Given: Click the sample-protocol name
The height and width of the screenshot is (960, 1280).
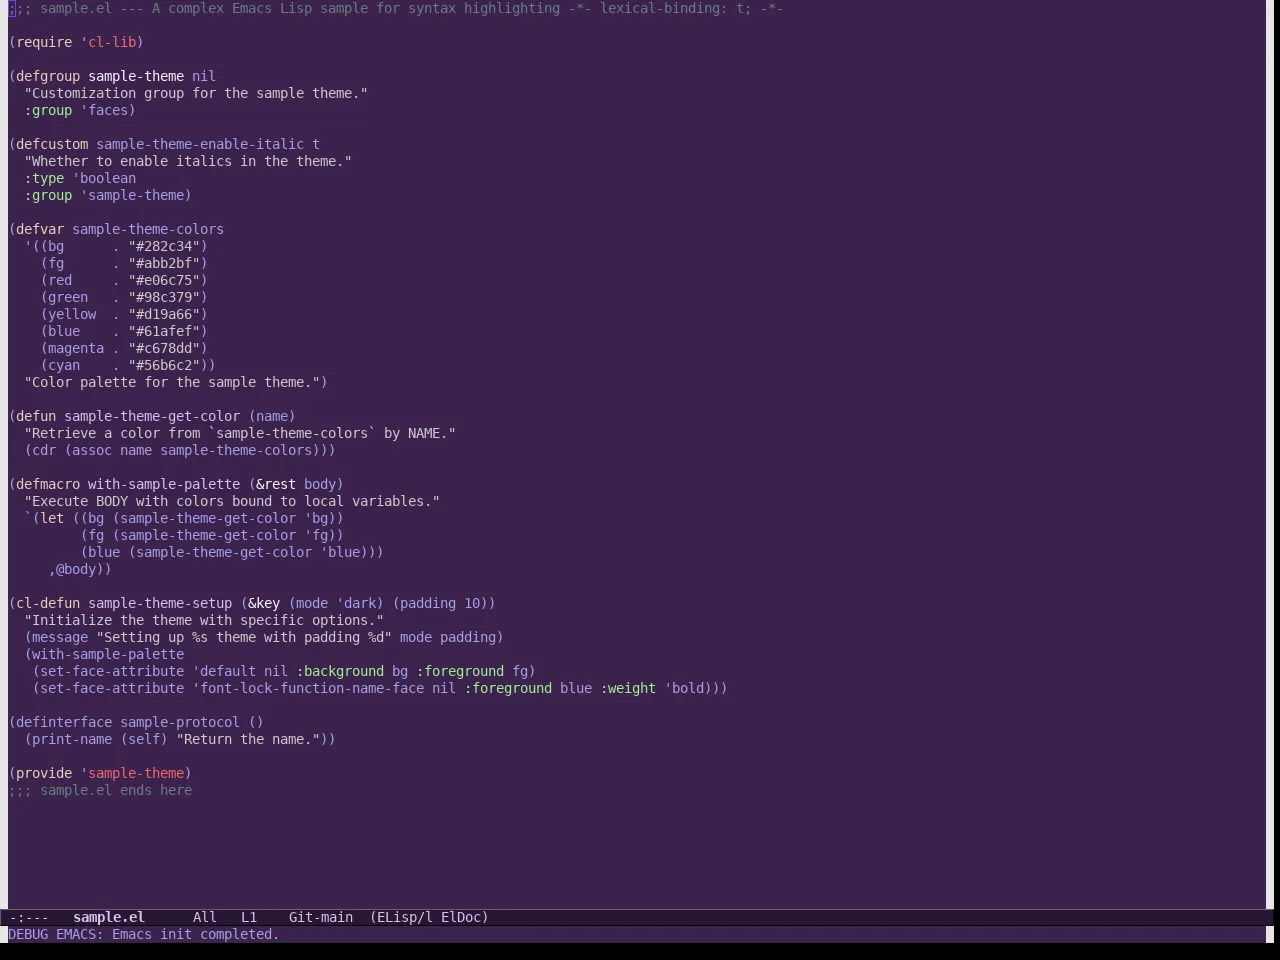Looking at the screenshot, I should coord(180,722).
